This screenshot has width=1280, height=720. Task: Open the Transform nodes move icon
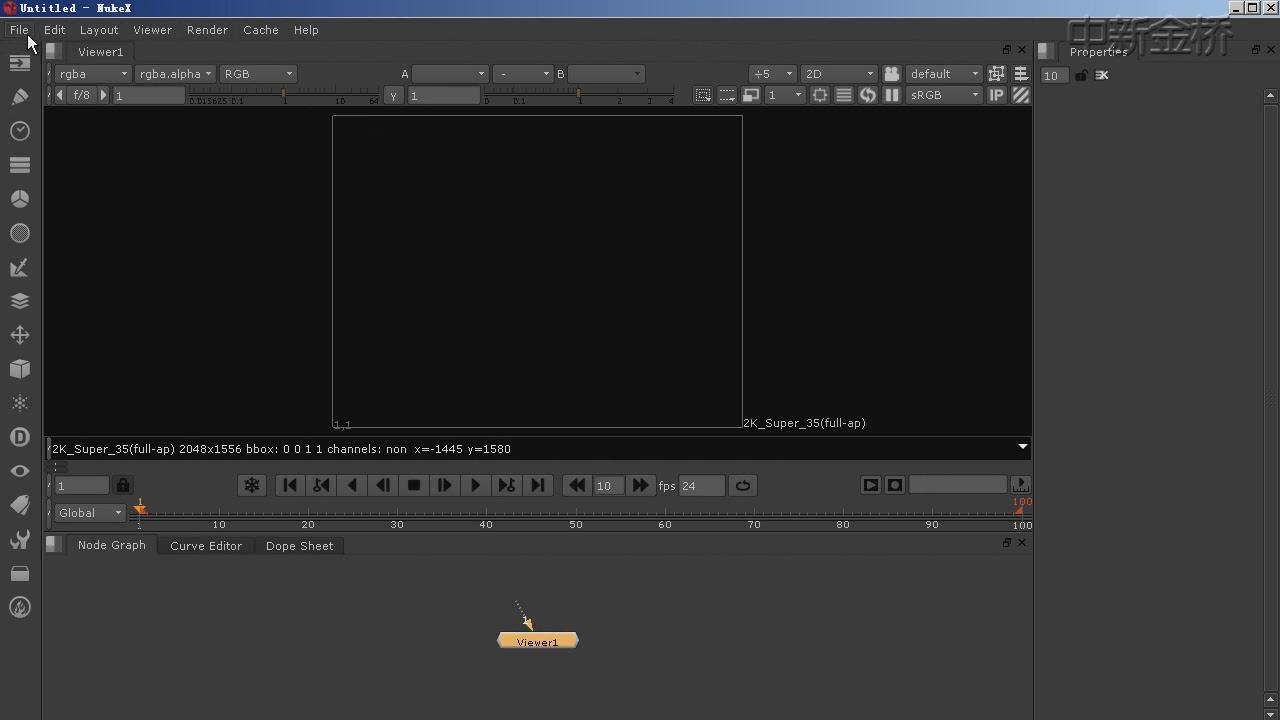[x=20, y=335]
